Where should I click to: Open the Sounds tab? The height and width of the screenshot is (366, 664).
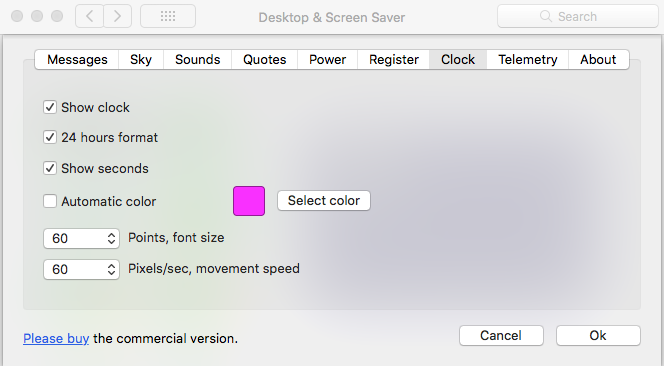coord(198,59)
